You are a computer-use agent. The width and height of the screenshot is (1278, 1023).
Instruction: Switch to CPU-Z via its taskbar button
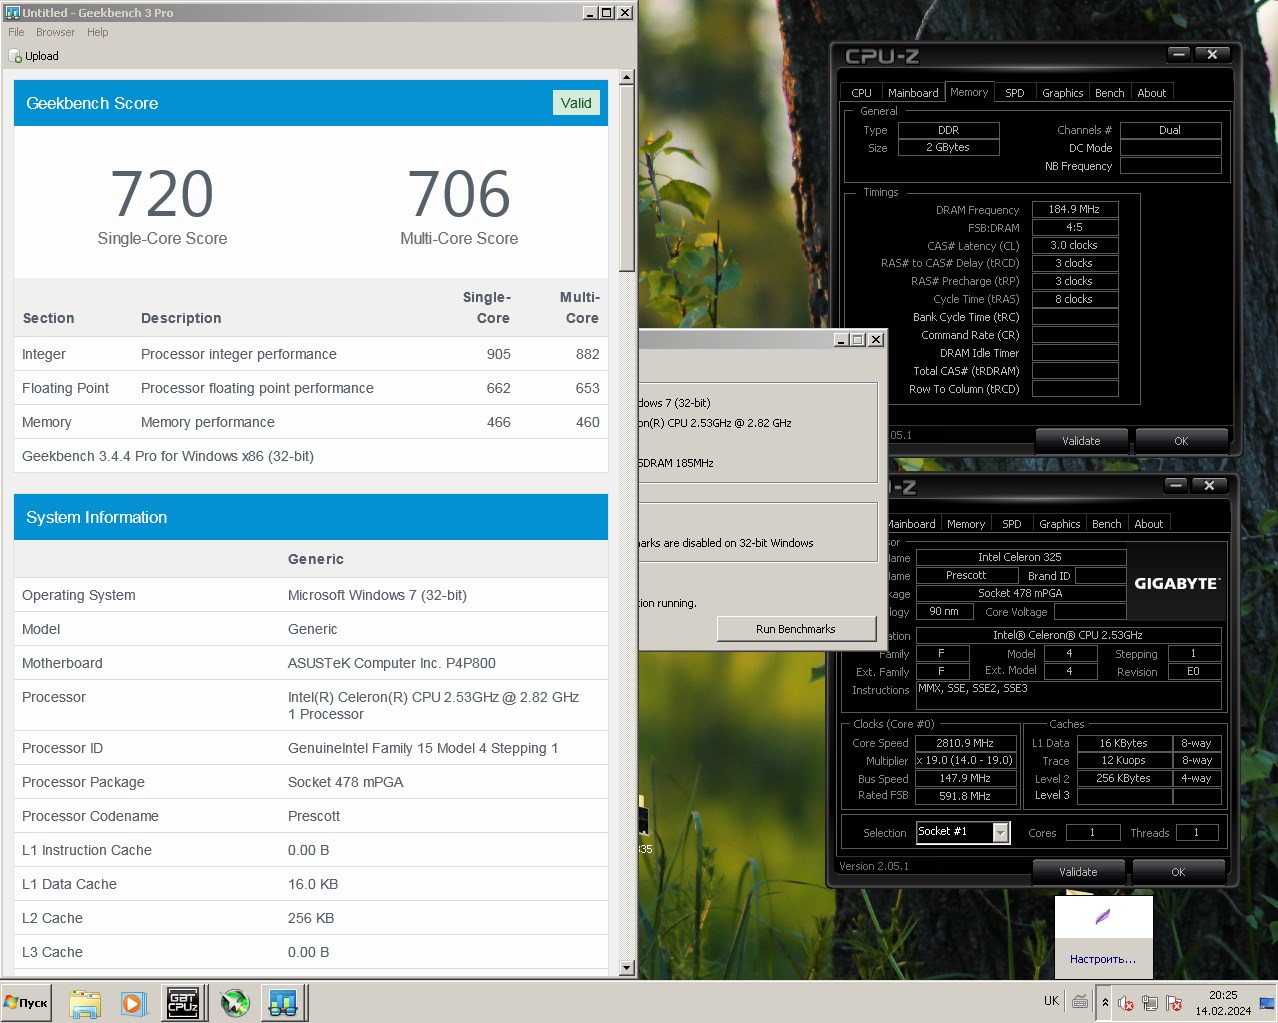183,1003
